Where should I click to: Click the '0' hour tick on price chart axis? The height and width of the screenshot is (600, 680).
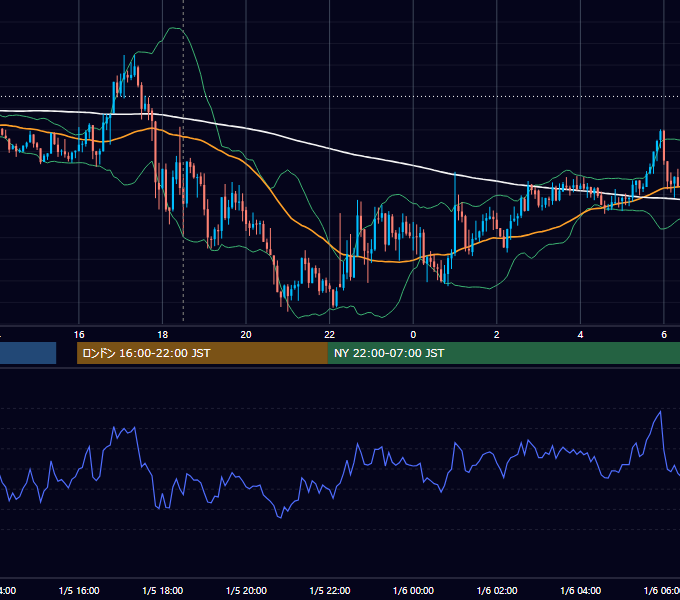413,335
